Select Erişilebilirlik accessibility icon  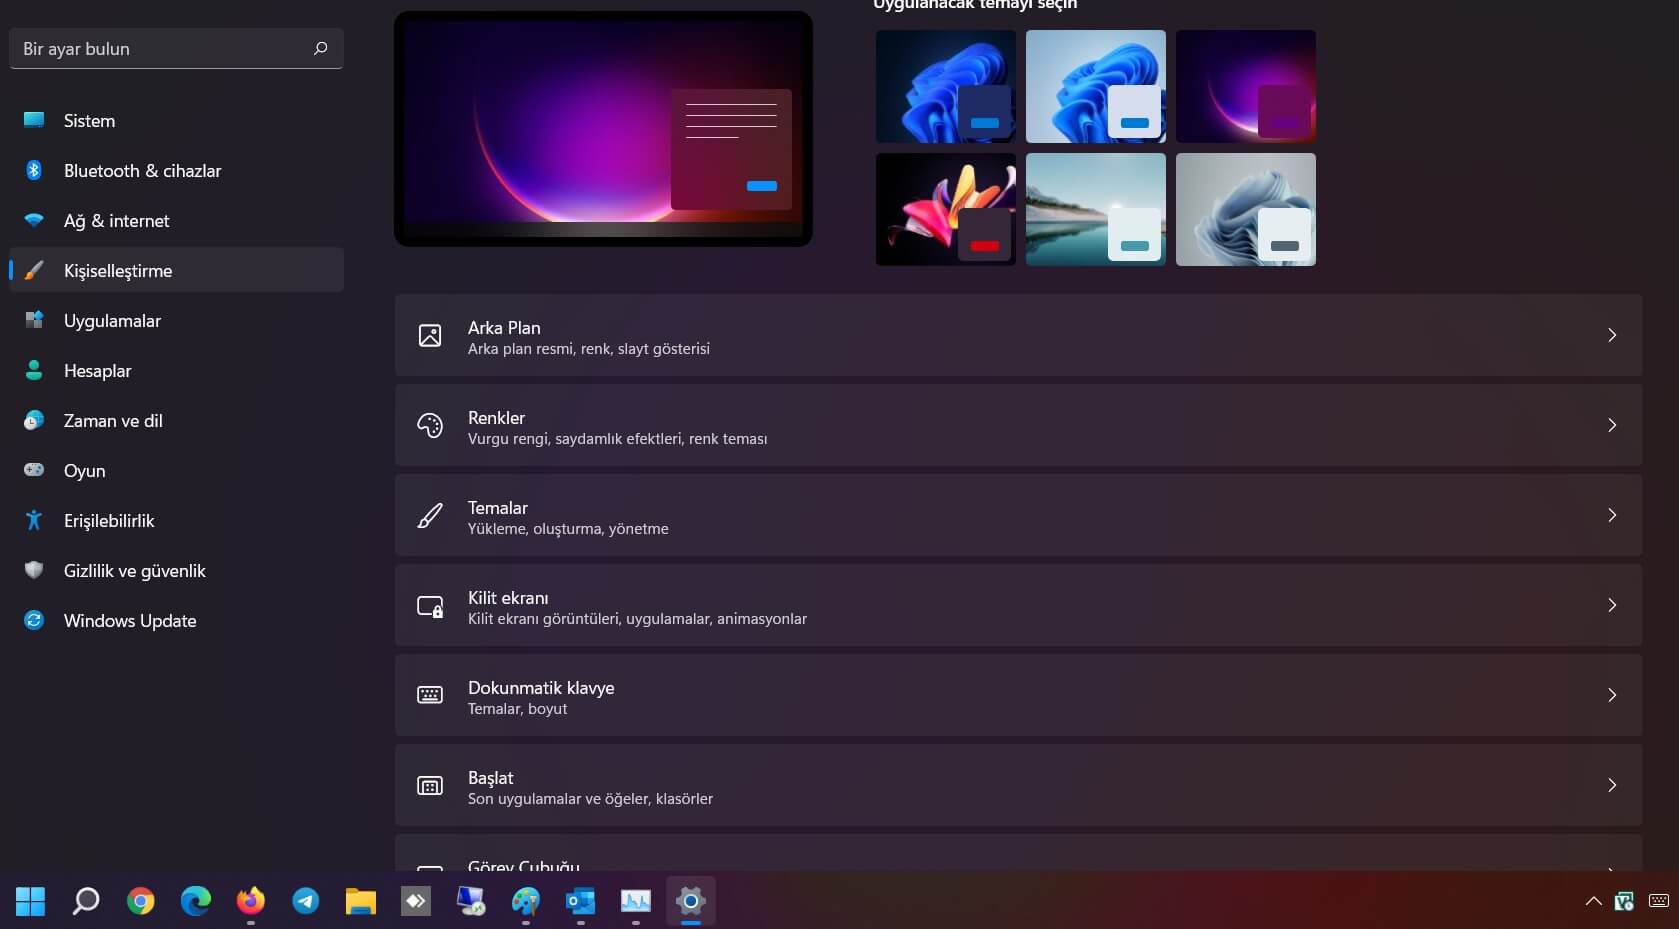(34, 520)
